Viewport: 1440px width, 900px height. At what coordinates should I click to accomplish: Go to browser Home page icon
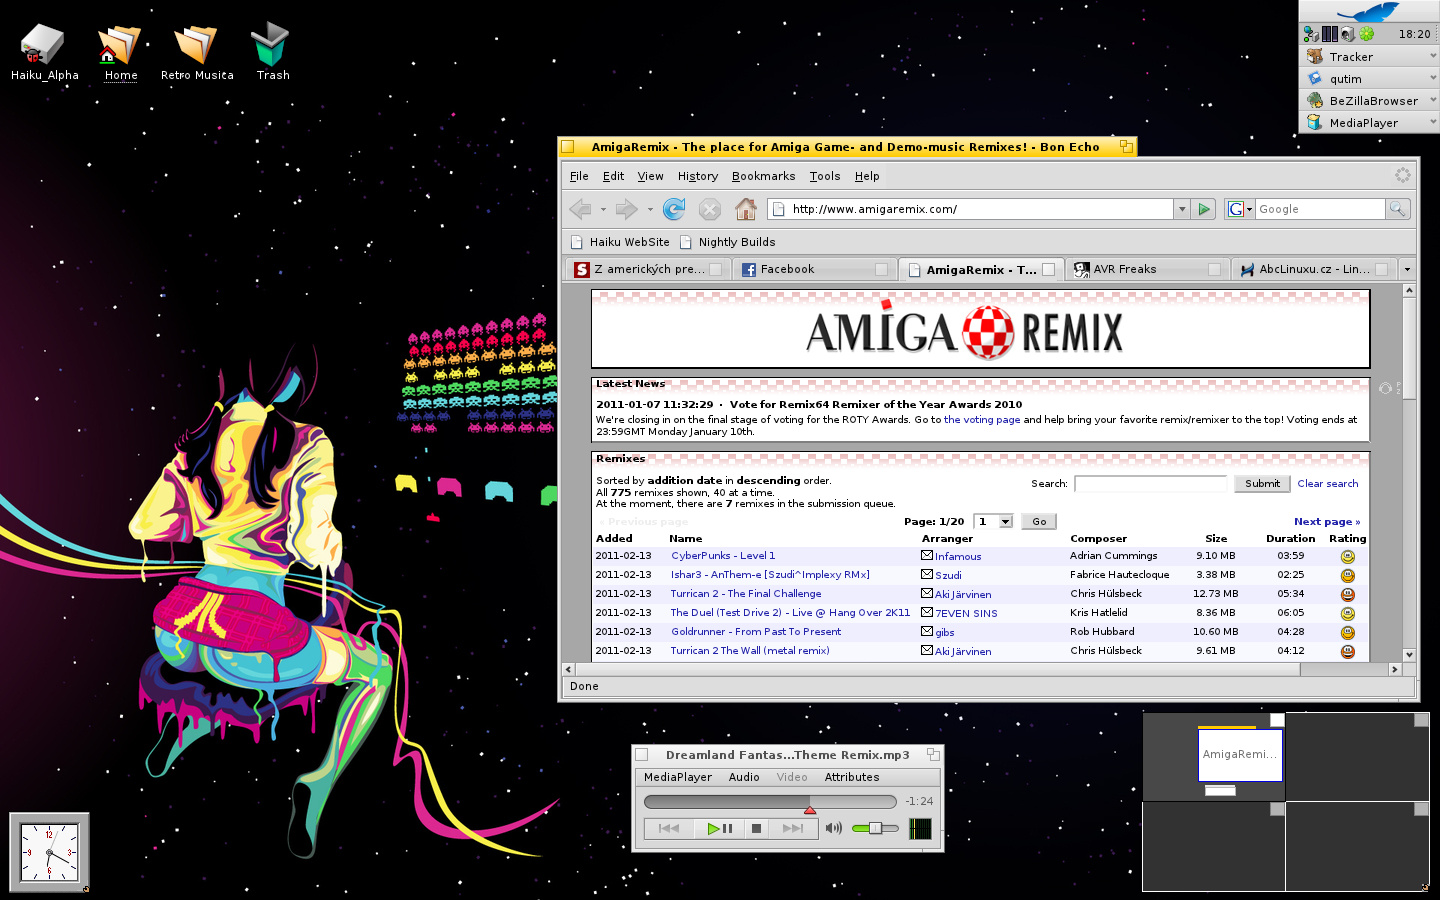click(746, 209)
